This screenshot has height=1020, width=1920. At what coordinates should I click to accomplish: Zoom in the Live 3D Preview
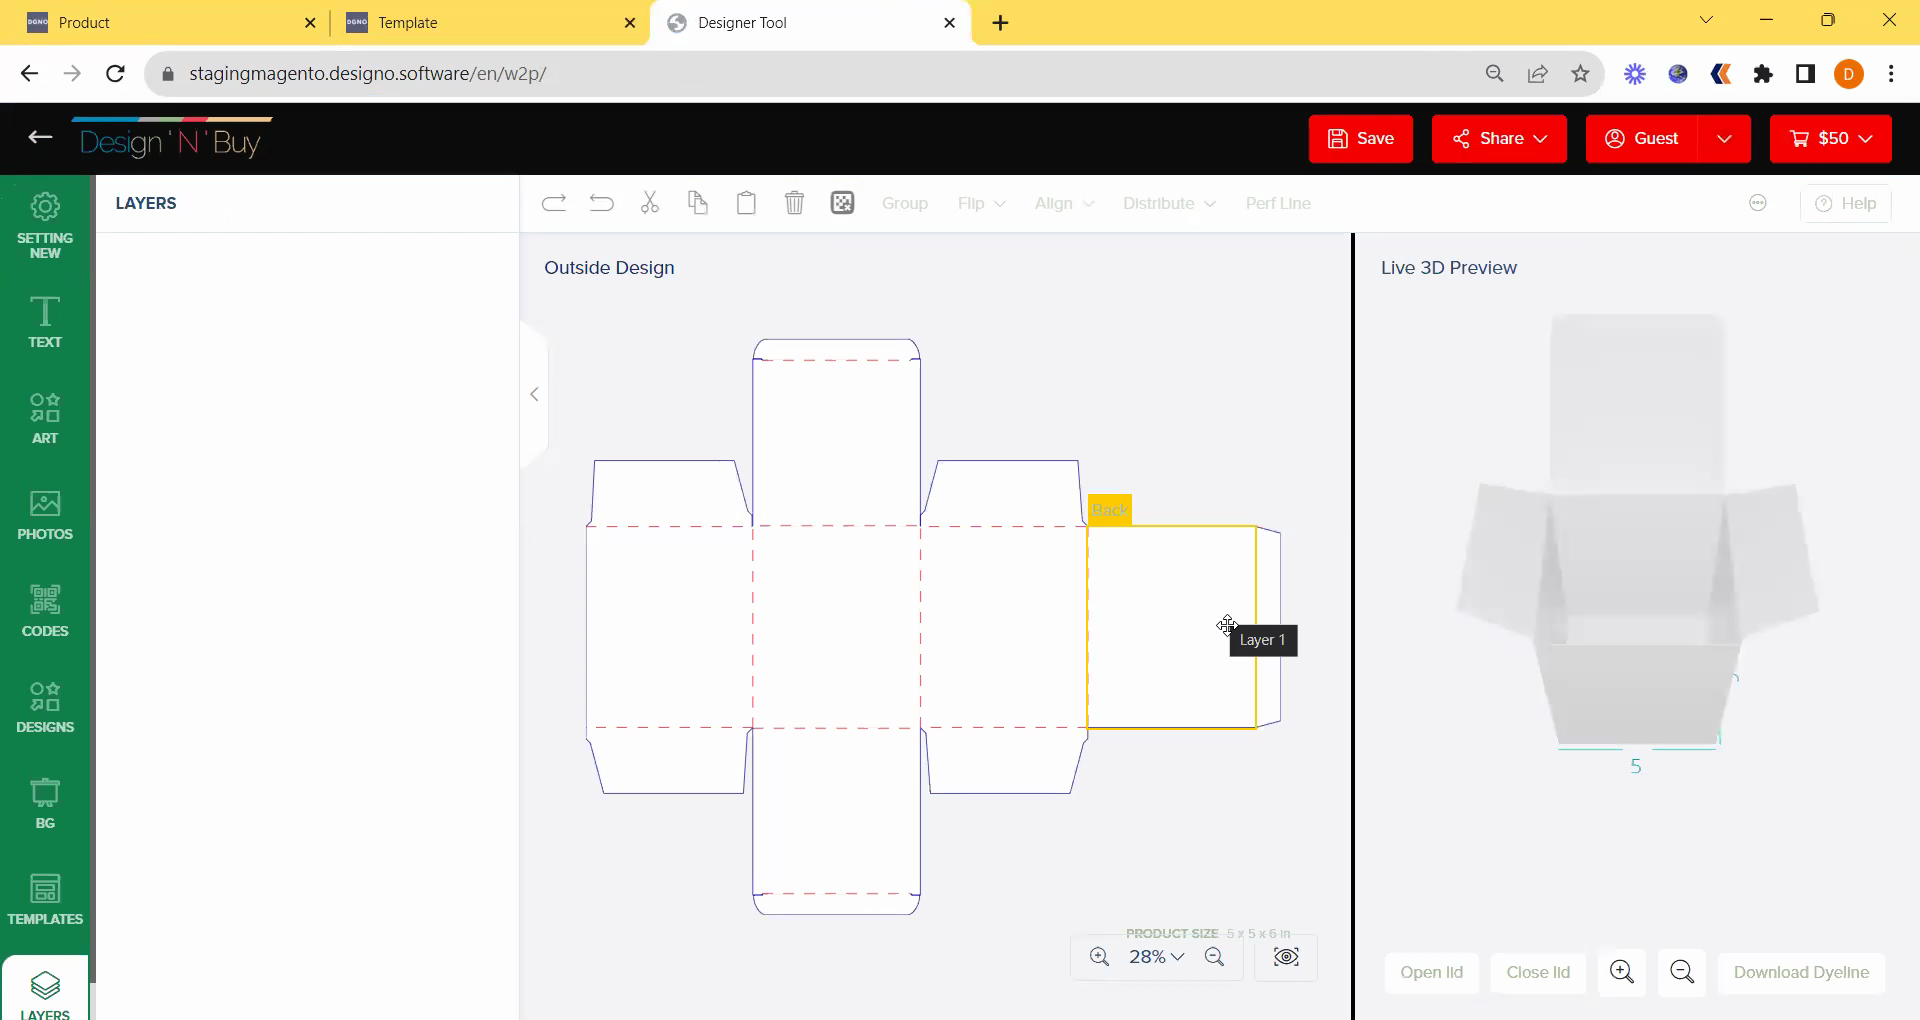pyautogui.click(x=1621, y=972)
